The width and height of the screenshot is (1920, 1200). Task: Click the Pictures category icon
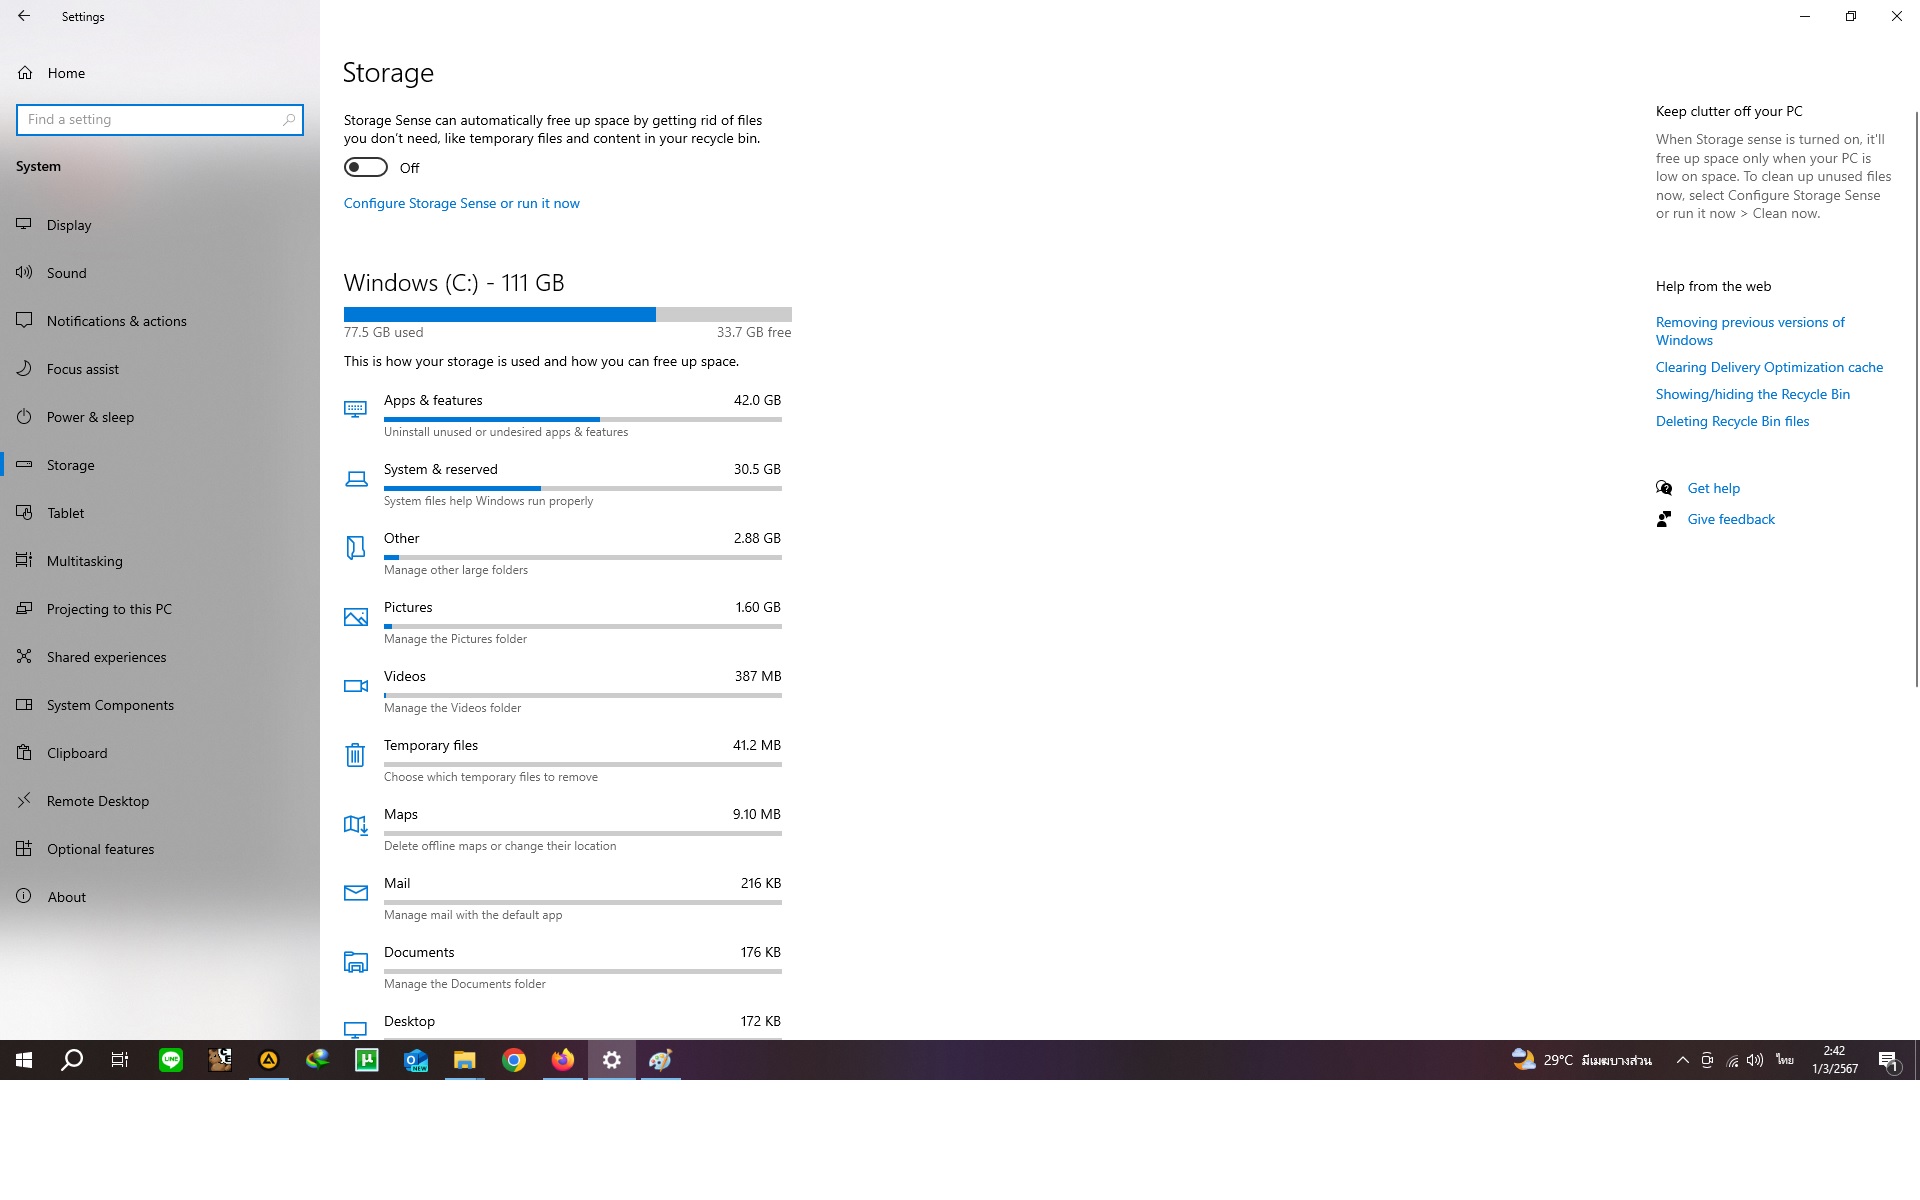355,617
